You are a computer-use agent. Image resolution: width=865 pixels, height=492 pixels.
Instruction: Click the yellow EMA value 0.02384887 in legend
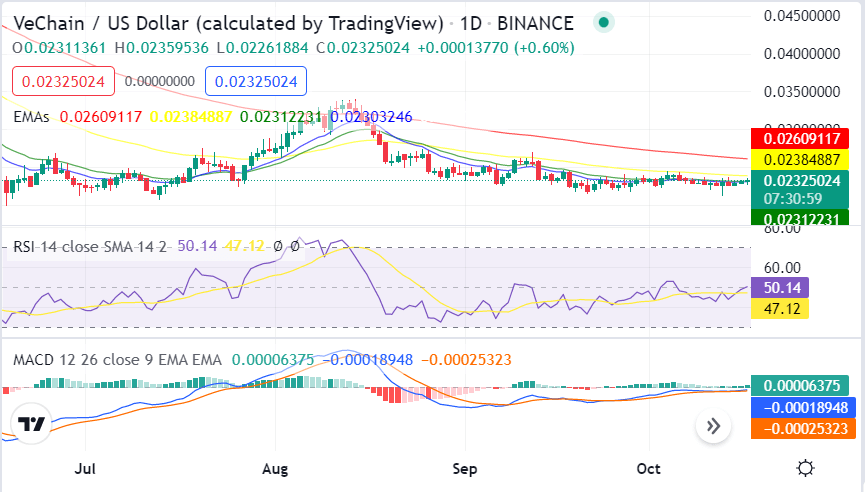[191, 117]
